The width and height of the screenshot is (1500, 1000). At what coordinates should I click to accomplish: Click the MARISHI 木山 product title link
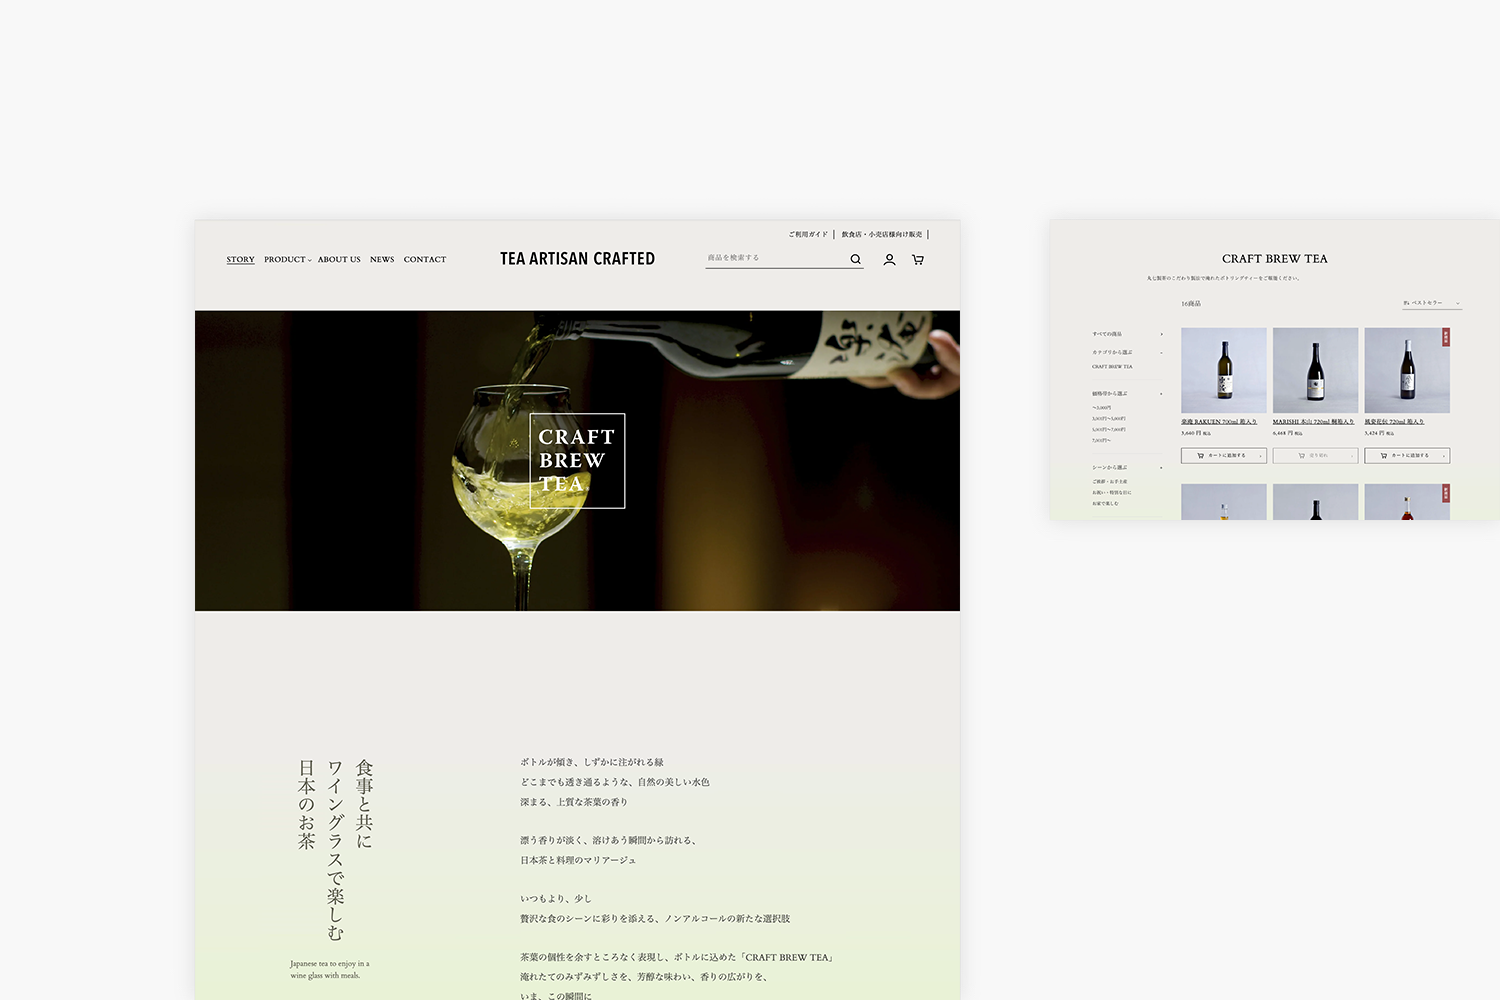(x=1315, y=421)
